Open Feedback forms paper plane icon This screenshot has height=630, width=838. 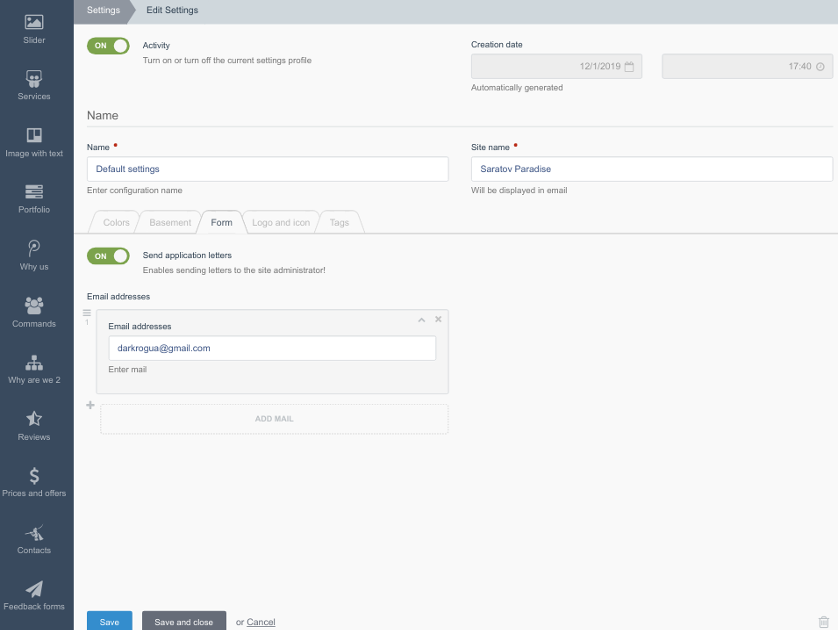34,589
